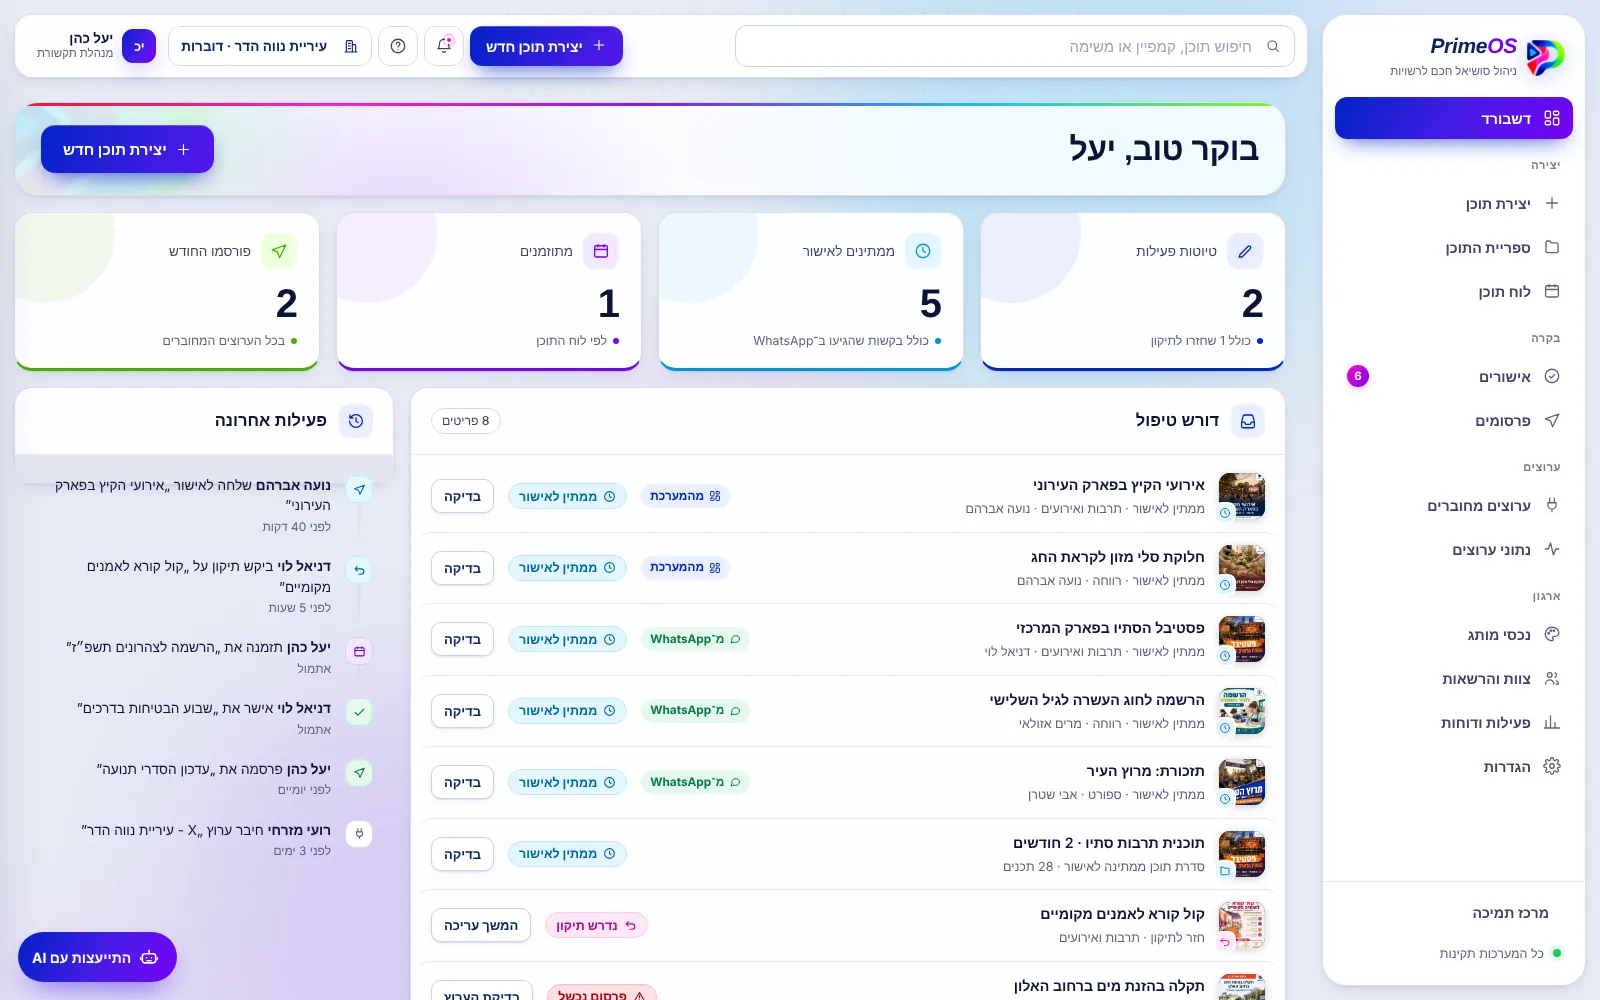Open לוח תוכן in sidebar

1453,291
